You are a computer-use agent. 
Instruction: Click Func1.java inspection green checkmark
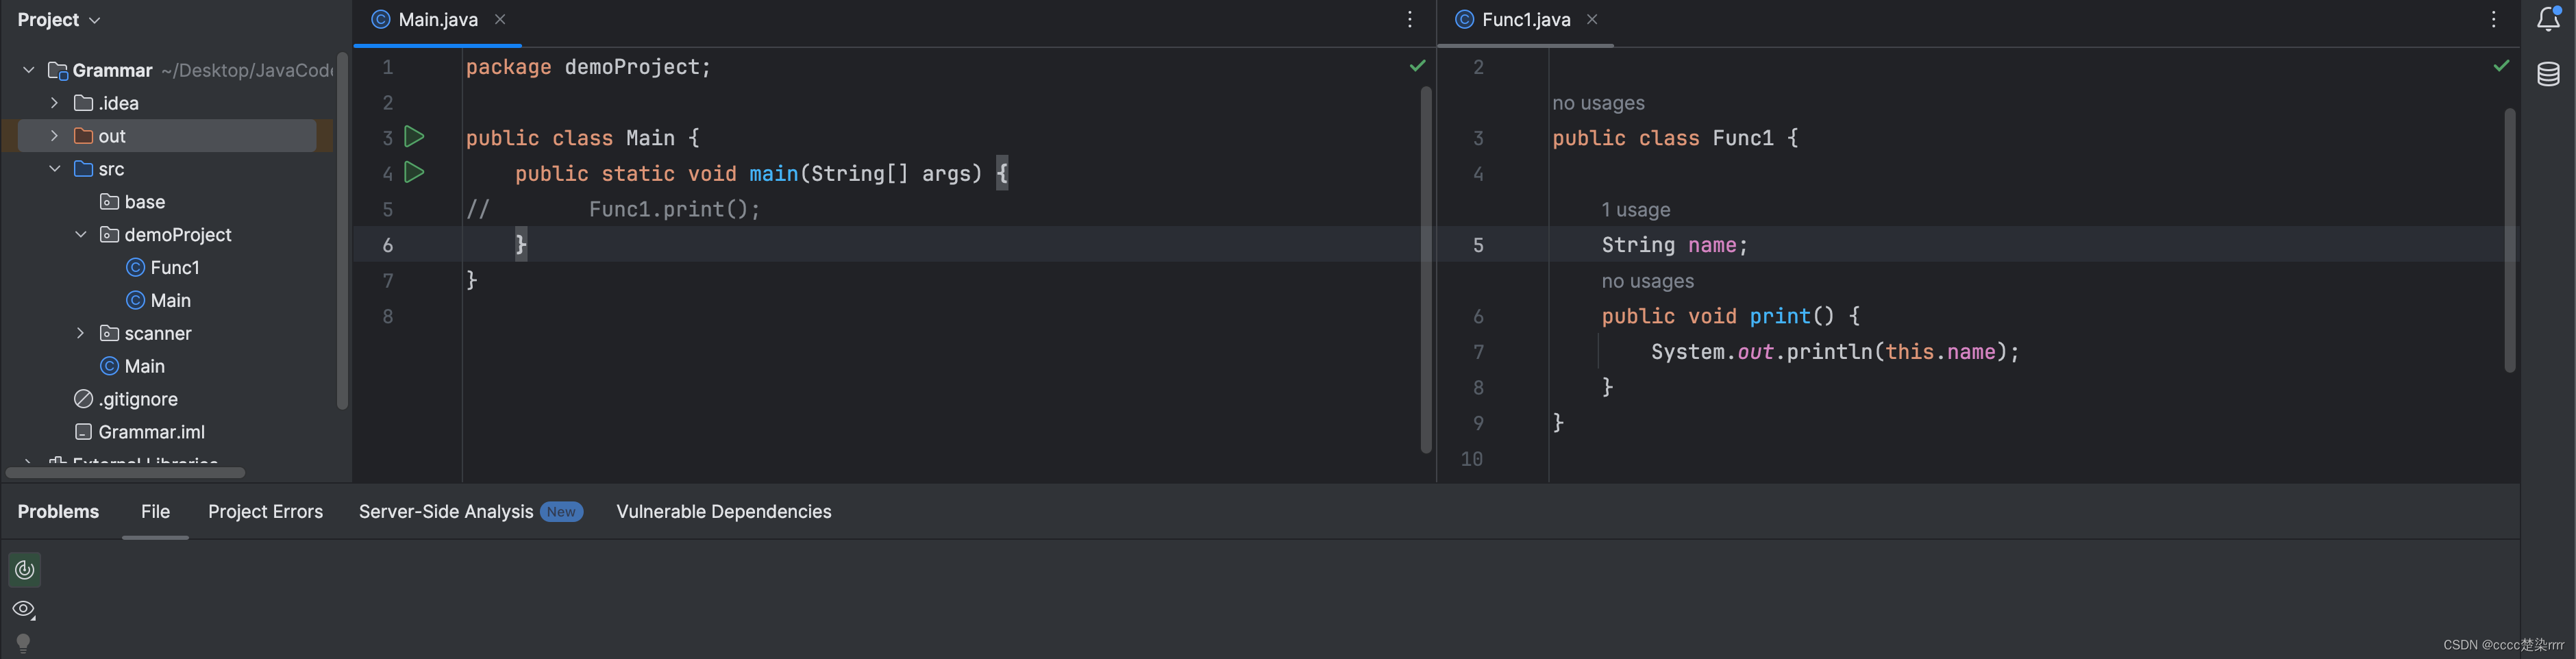coord(2502,66)
